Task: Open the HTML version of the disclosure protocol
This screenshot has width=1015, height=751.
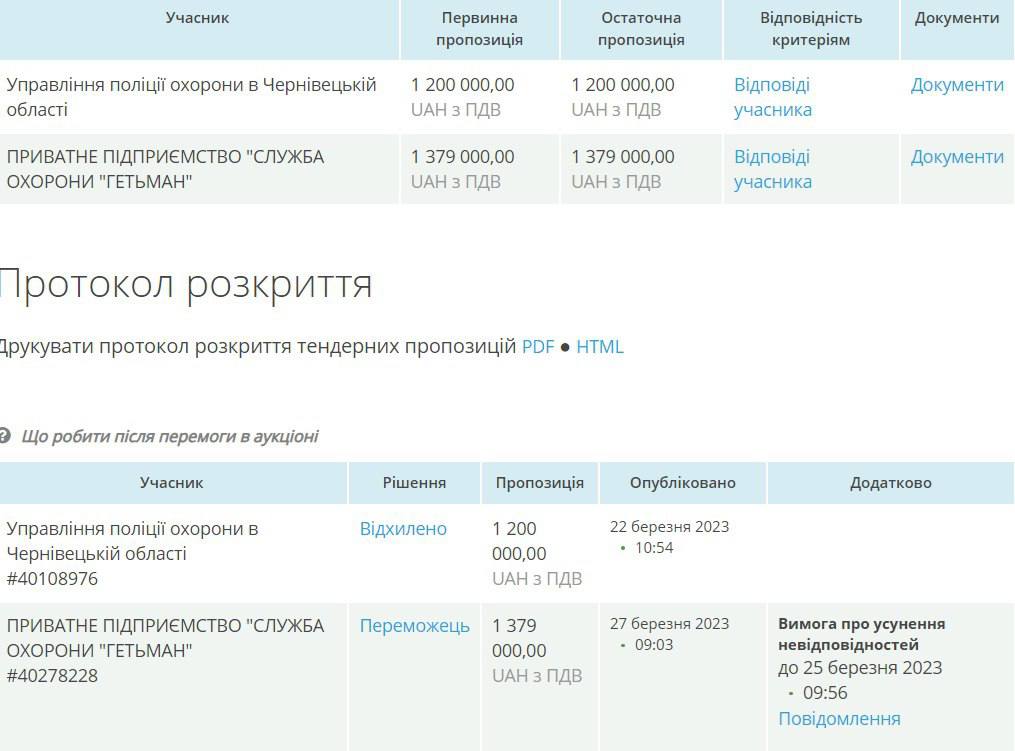Action: [599, 347]
